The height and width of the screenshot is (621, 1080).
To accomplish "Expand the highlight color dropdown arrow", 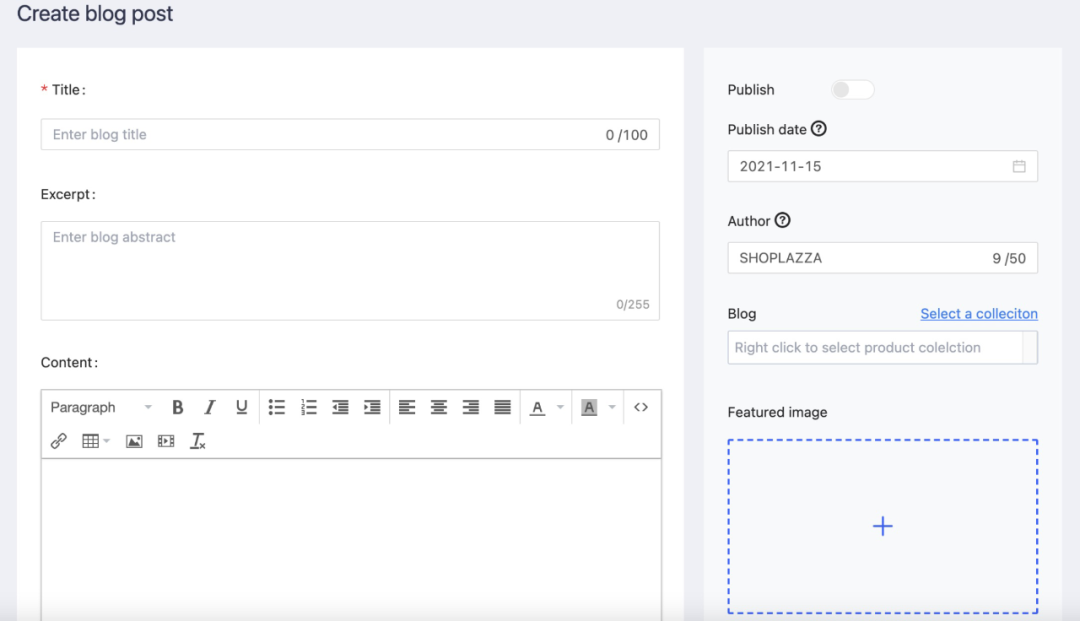I will (612, 408).
